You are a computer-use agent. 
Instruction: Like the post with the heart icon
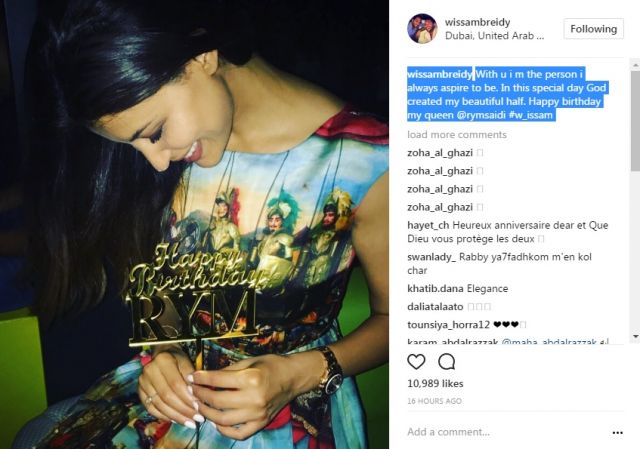[416, 362]
